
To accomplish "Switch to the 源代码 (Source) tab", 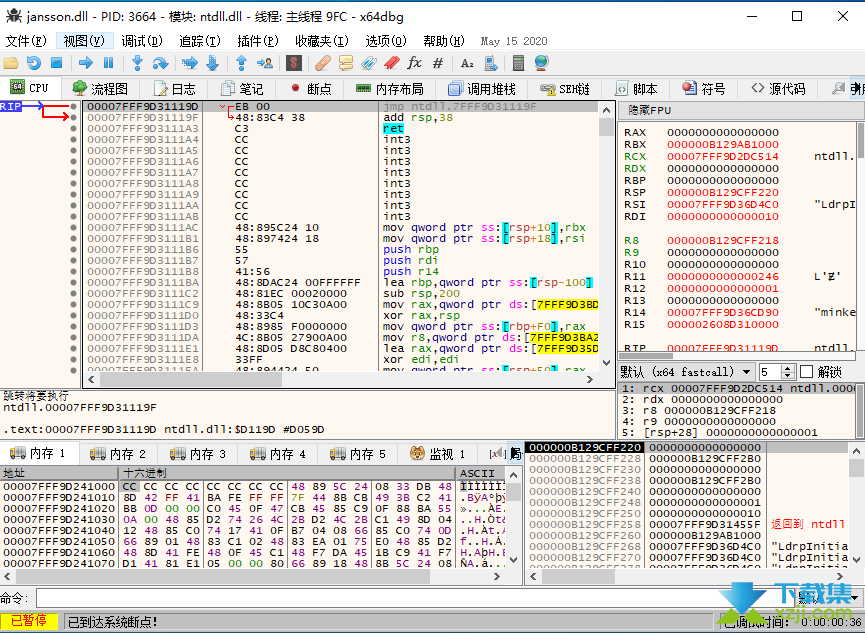I will click(x=778, y=89).
